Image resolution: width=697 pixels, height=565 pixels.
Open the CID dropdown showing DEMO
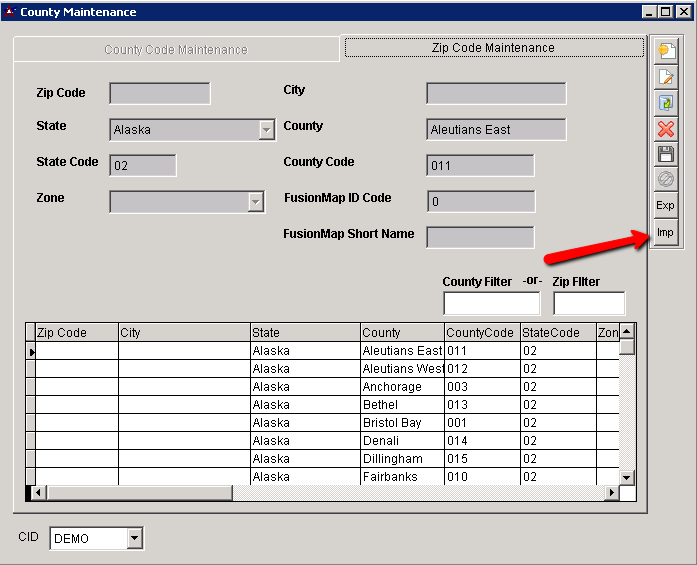pyautogui.click(x=135, y=539)
